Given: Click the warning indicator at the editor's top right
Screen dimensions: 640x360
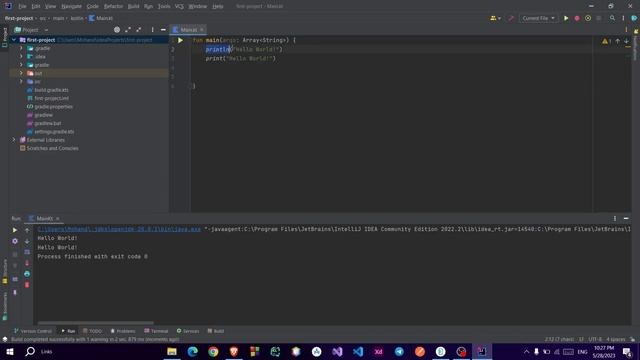Looking at the screenshot, I should point(606,41).
